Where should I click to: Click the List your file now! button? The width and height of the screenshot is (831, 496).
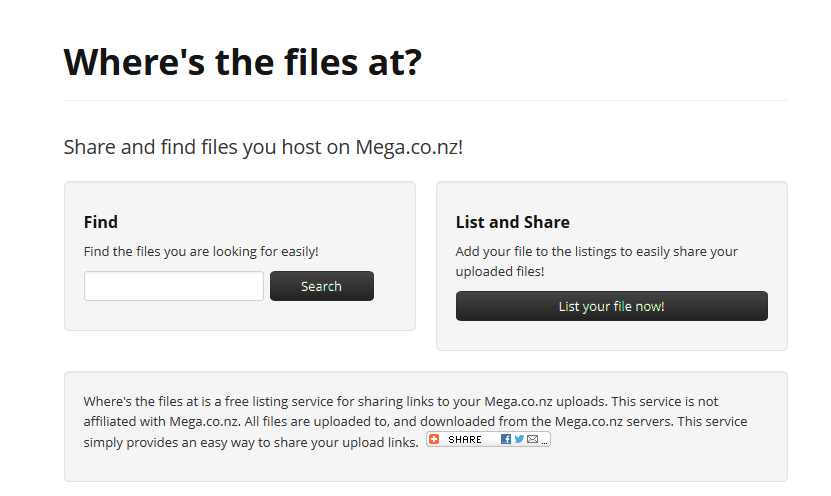612,306
